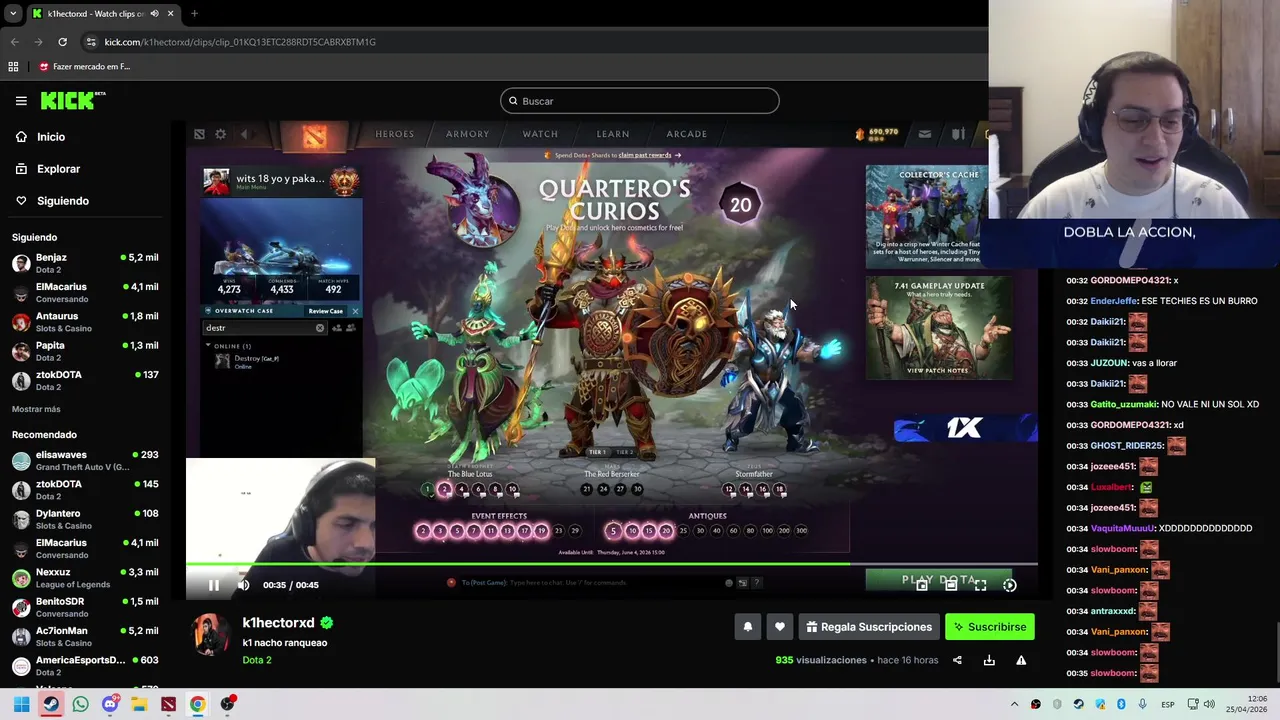Open Benjaz channel in followed list
Image resolution: width=1280 pixels, height=720 pixels.
[85, 263]
